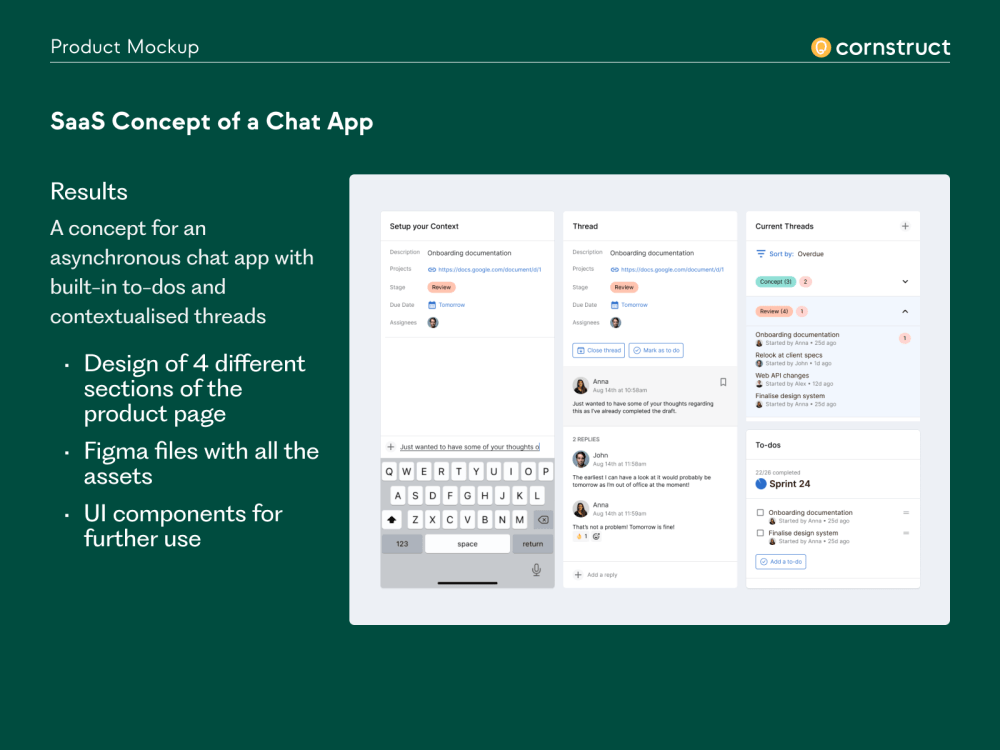Check the Onboarding documentation to-do checkbox
This screenshot has height=750, width=1000.
coord(760,513)
